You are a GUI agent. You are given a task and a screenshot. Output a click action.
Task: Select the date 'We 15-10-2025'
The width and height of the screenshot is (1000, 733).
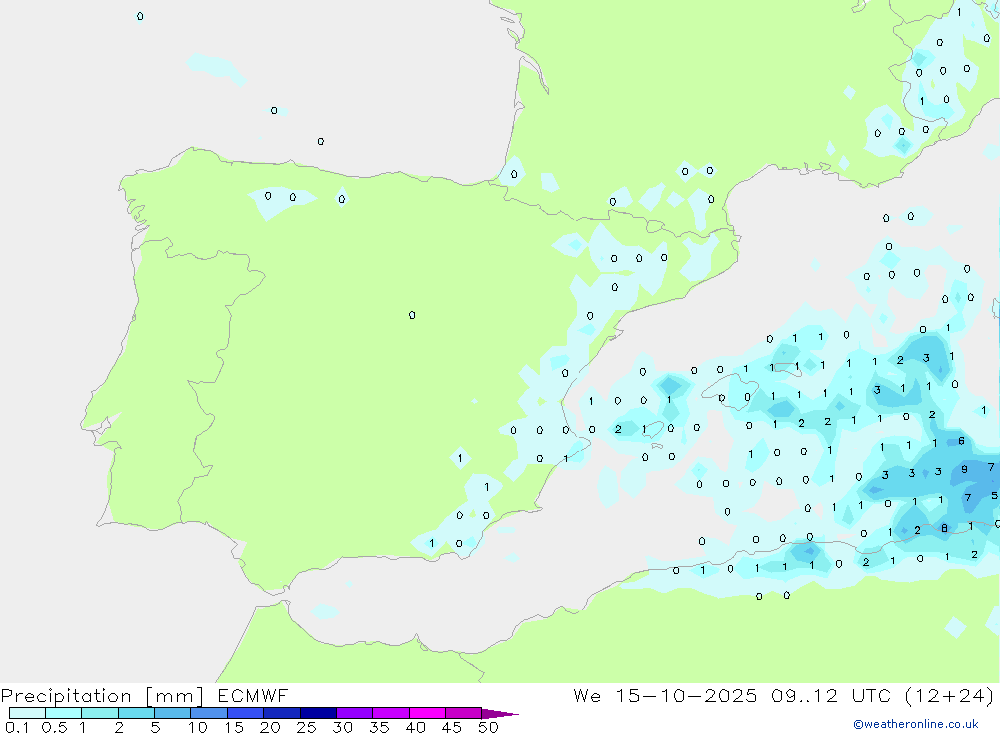(x=665, y=696)
